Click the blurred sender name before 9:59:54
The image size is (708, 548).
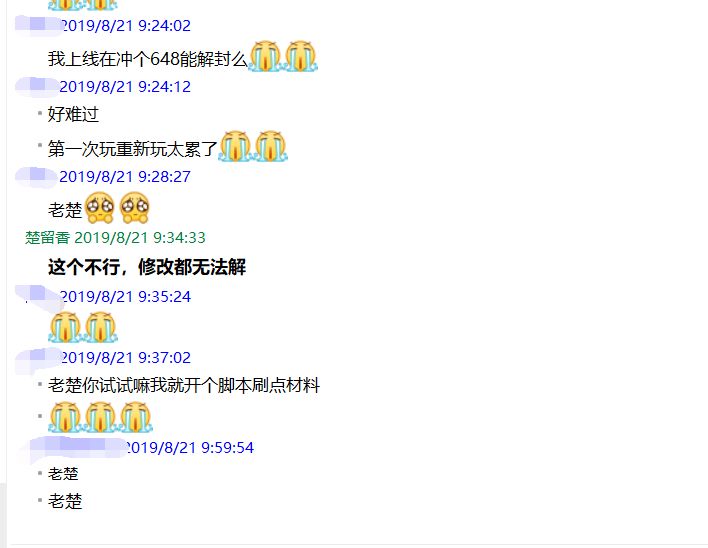coord(72,448)
